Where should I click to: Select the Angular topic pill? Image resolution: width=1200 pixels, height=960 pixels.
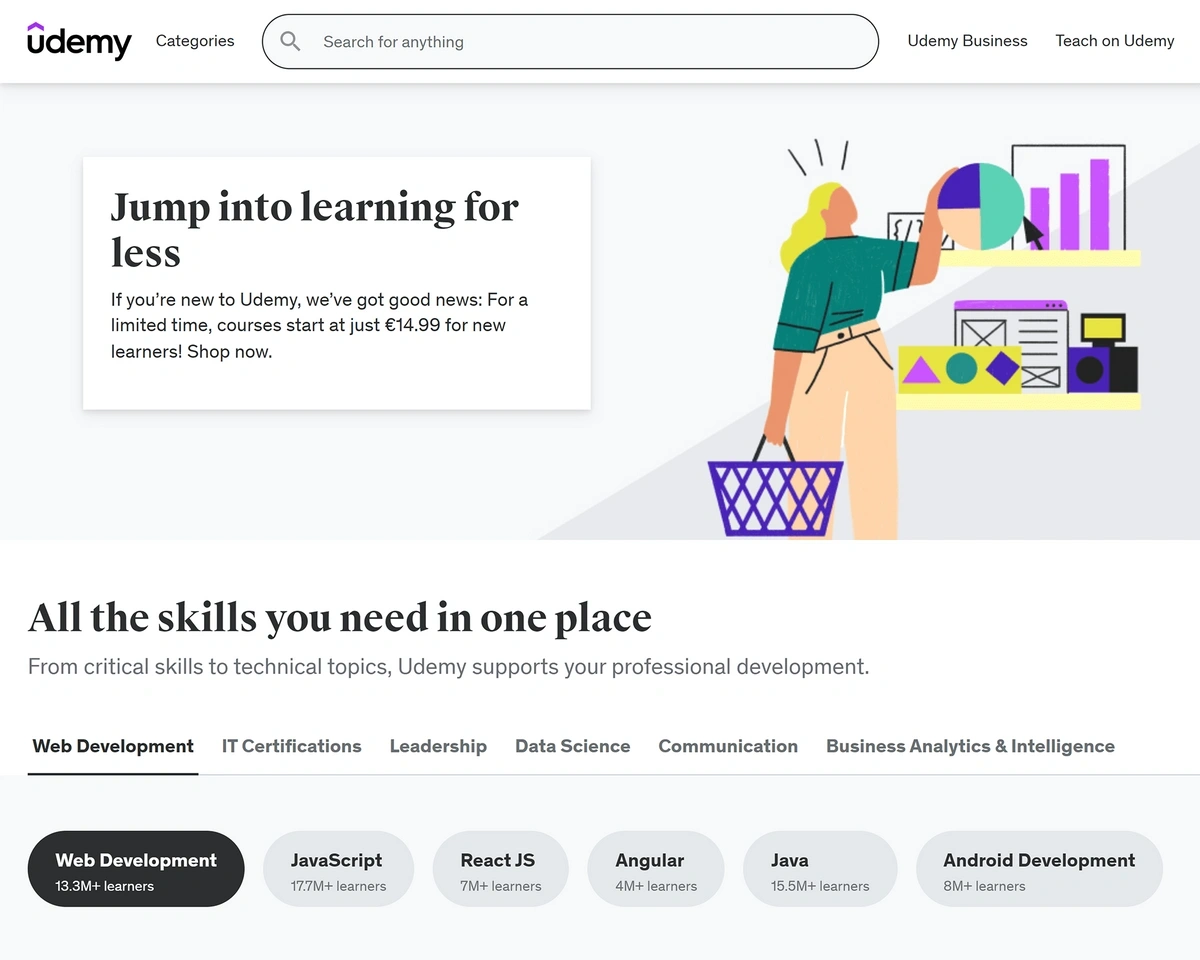point(656,869)
